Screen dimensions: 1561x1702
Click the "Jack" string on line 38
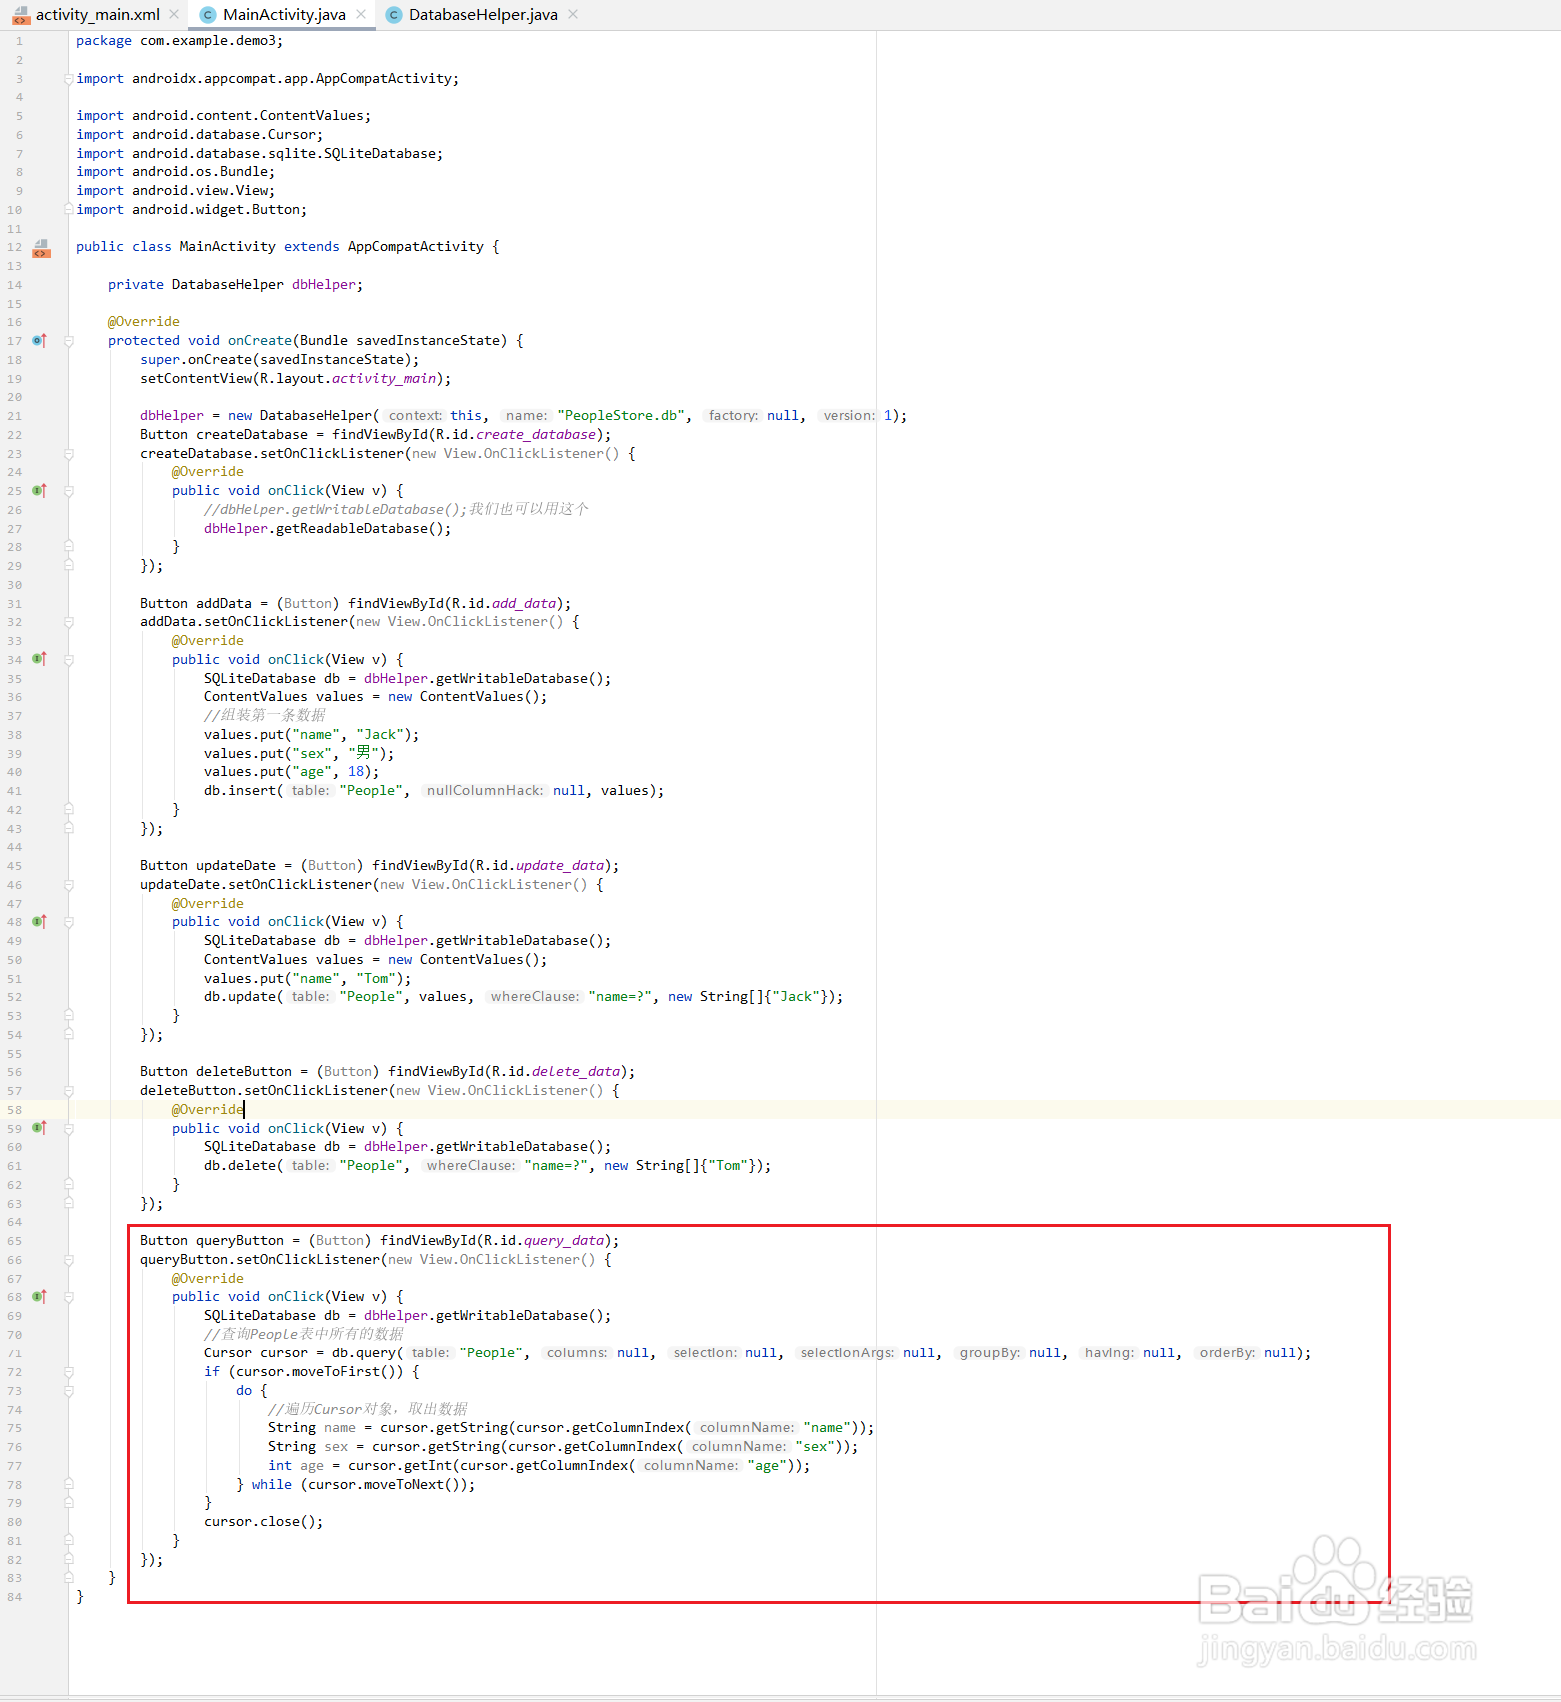[380, 735]
